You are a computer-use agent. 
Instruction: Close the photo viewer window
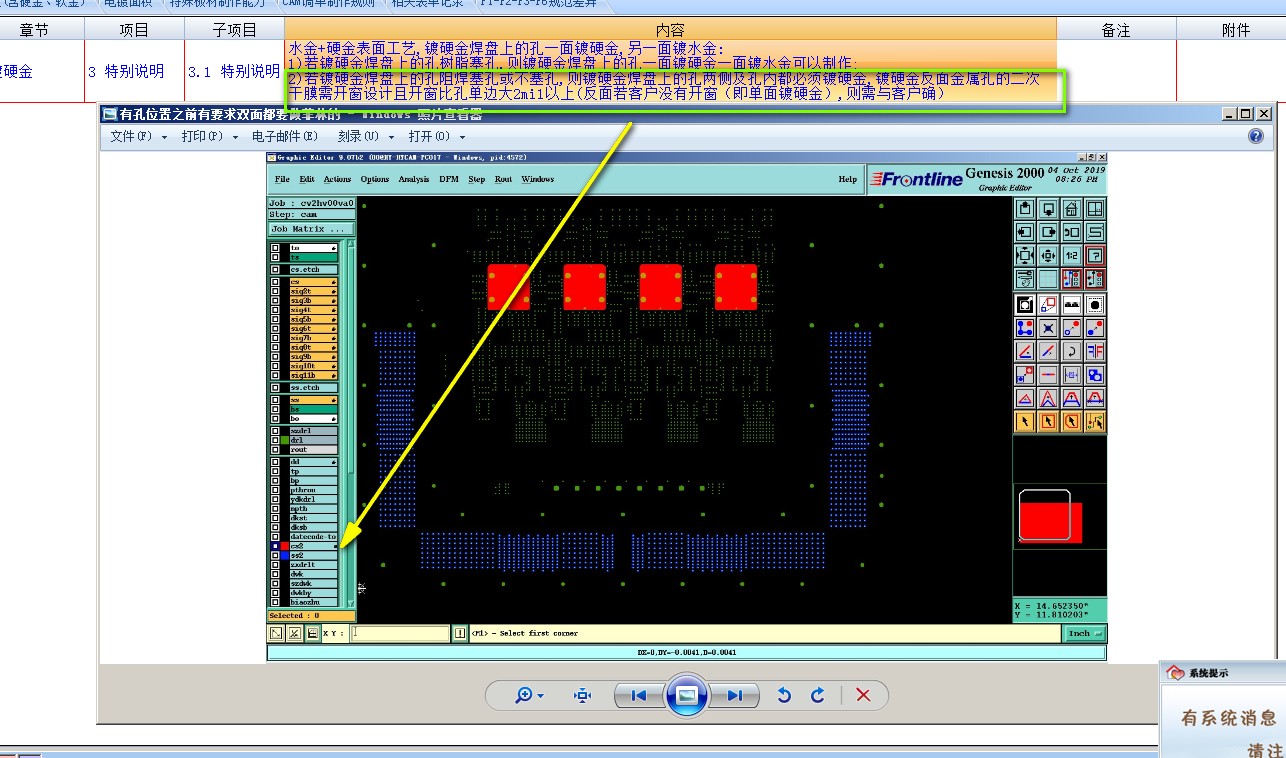pyautogui.click(x=1264, y=114)
